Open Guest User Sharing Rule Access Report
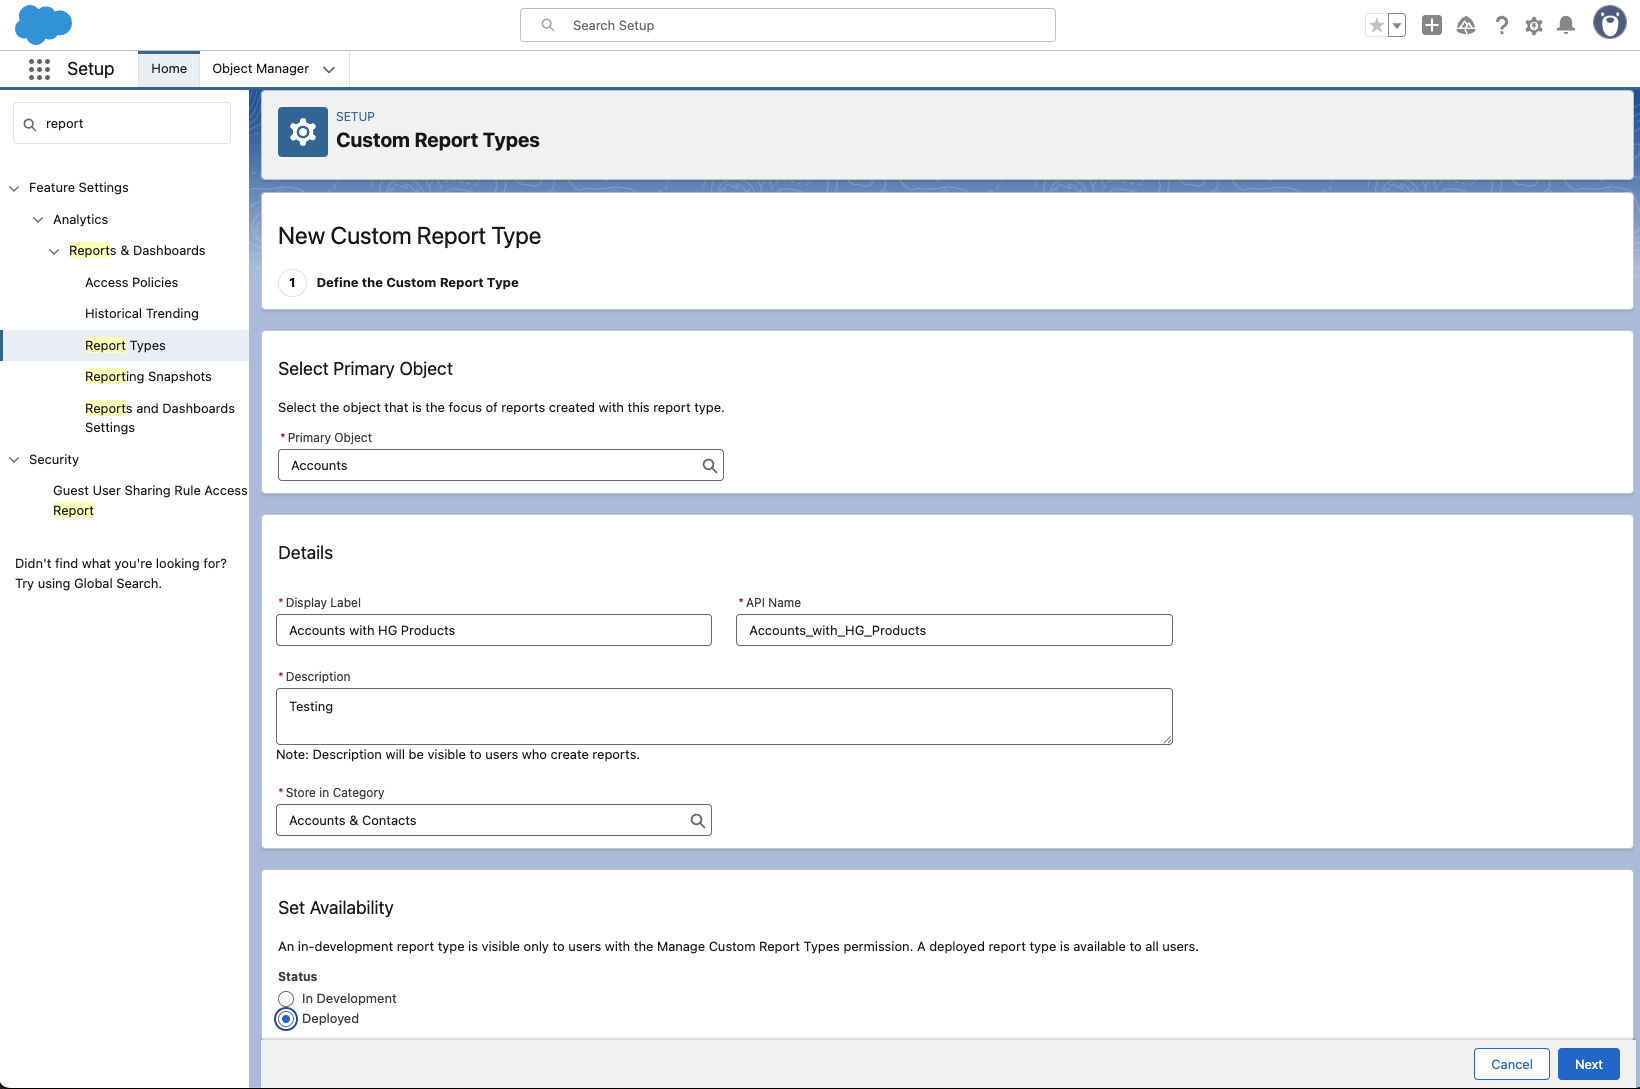Image resolution: width=1640 pixels, height=1089 pixels. (150, 501)
